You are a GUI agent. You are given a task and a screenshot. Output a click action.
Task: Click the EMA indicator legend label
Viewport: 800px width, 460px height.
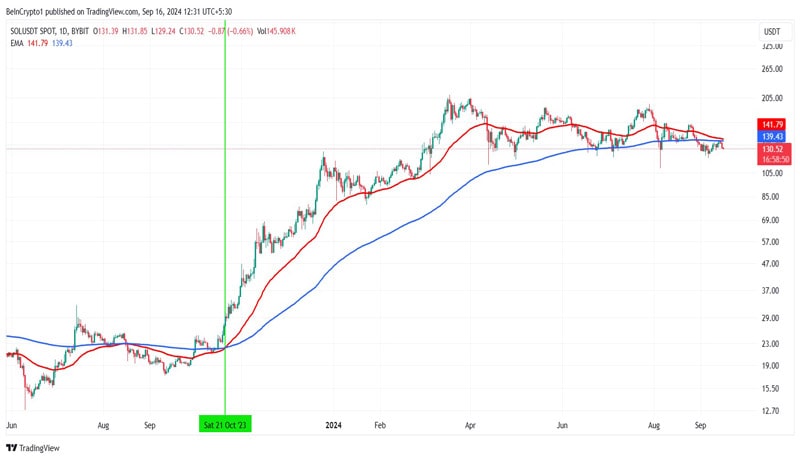tap(17, 43)
